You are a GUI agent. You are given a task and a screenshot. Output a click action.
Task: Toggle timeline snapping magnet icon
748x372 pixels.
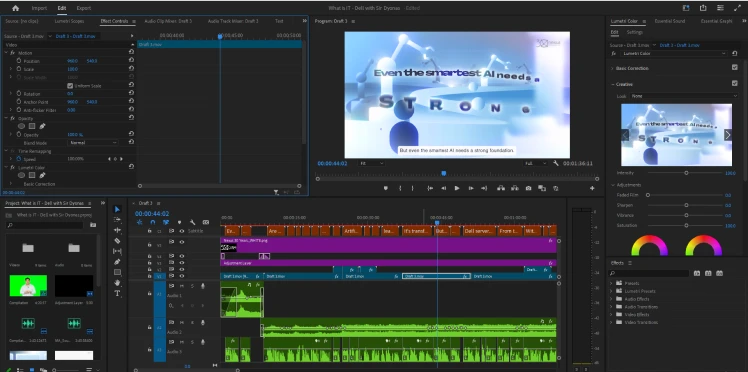tap(152, 222)
